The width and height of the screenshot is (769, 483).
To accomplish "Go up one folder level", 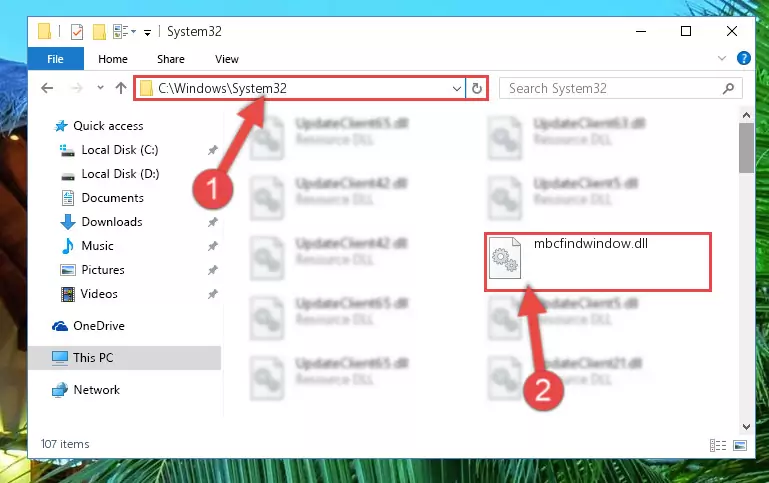I will coord(121,88).
